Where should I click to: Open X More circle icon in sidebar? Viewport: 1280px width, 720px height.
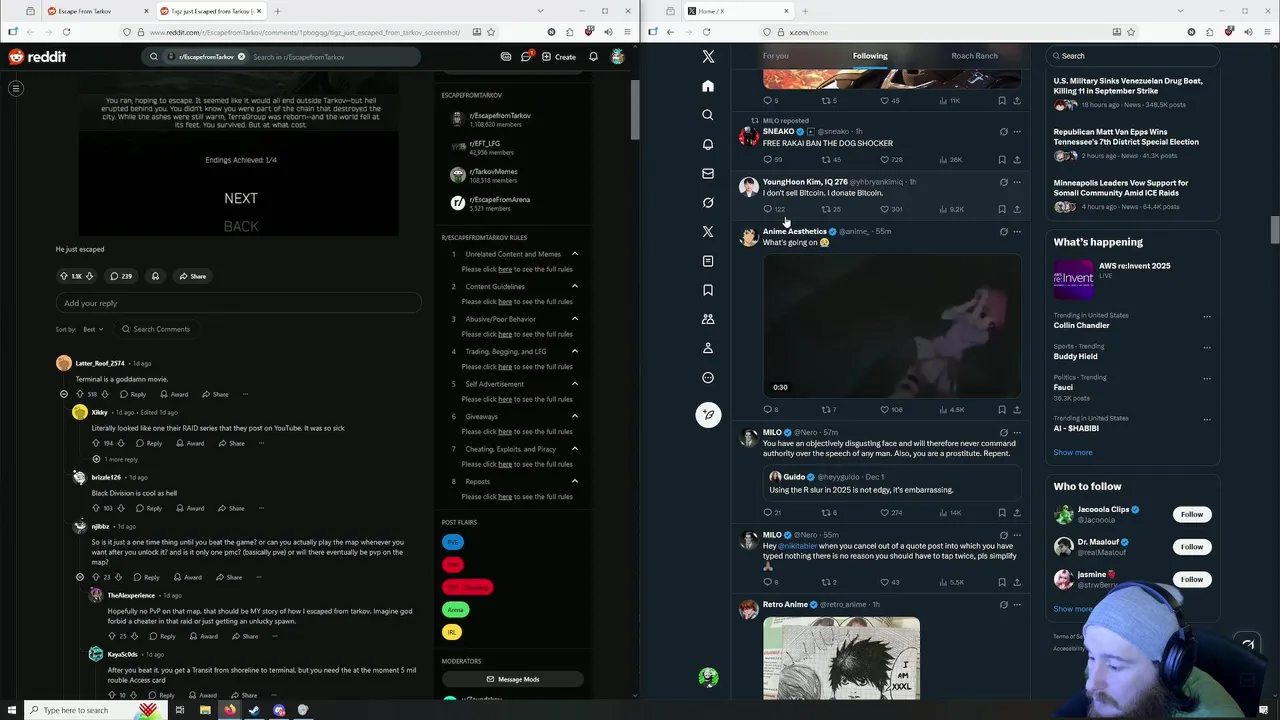click(708, 378)
